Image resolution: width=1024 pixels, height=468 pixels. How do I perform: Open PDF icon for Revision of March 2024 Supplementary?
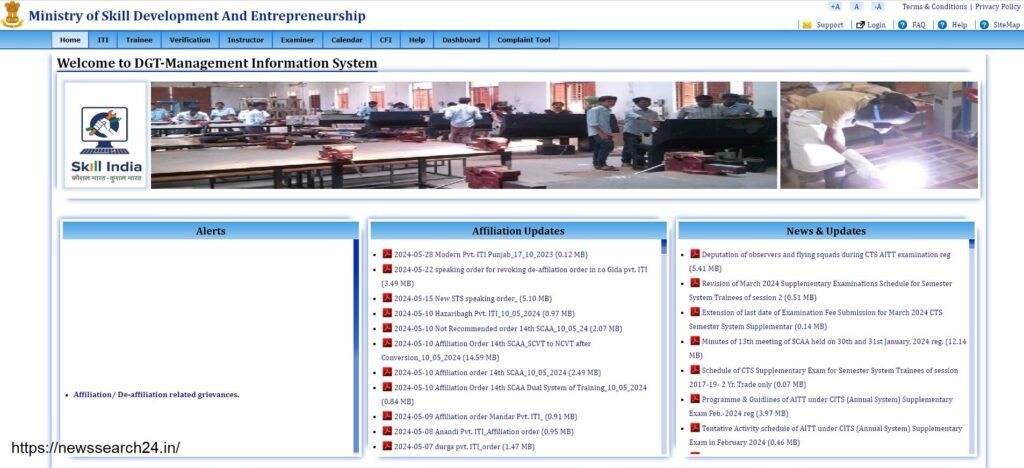(x=695, y=283)
